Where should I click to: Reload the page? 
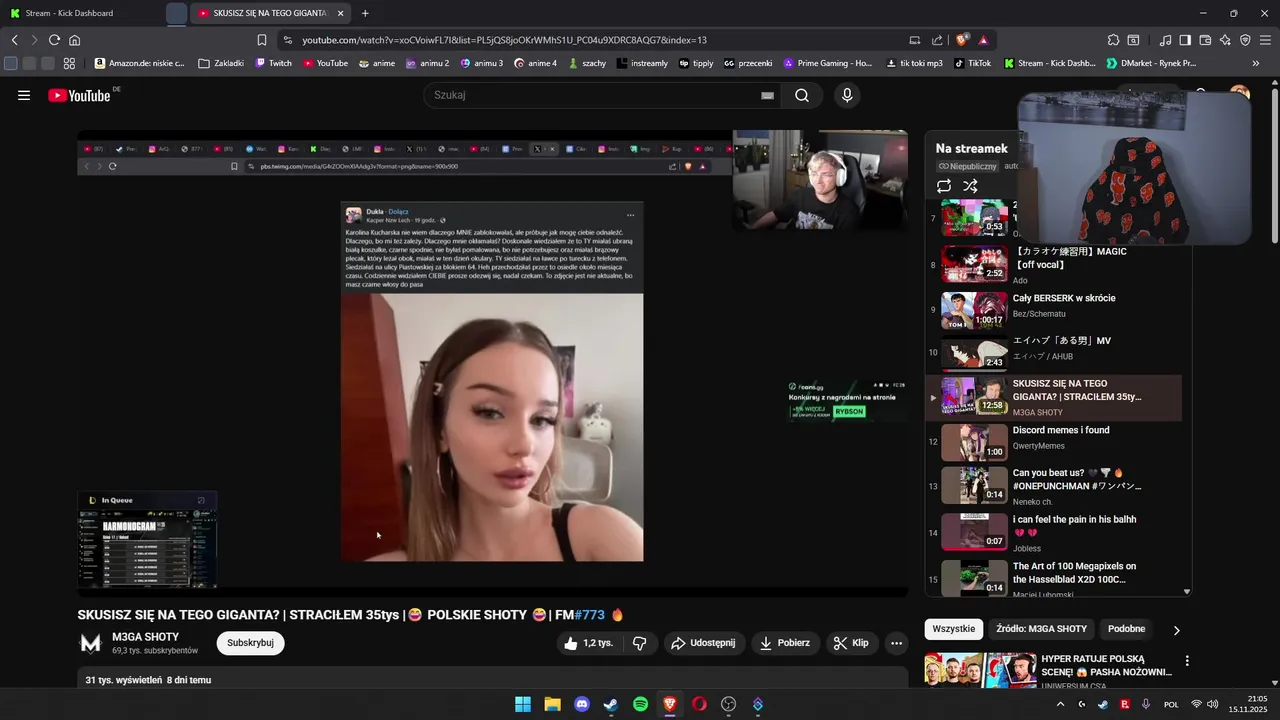click(x=54, y=40)
